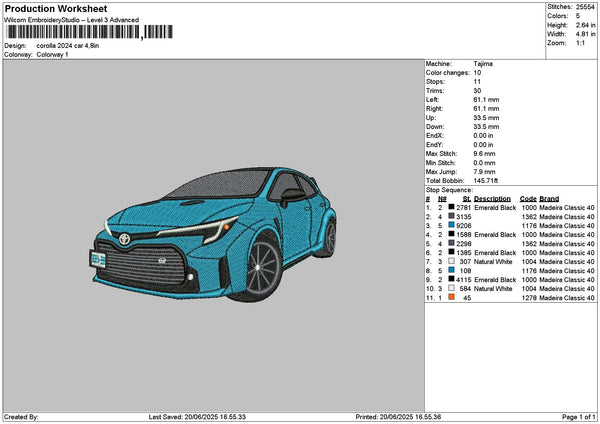Click stitch count '108' in row 8

[465, 271]
